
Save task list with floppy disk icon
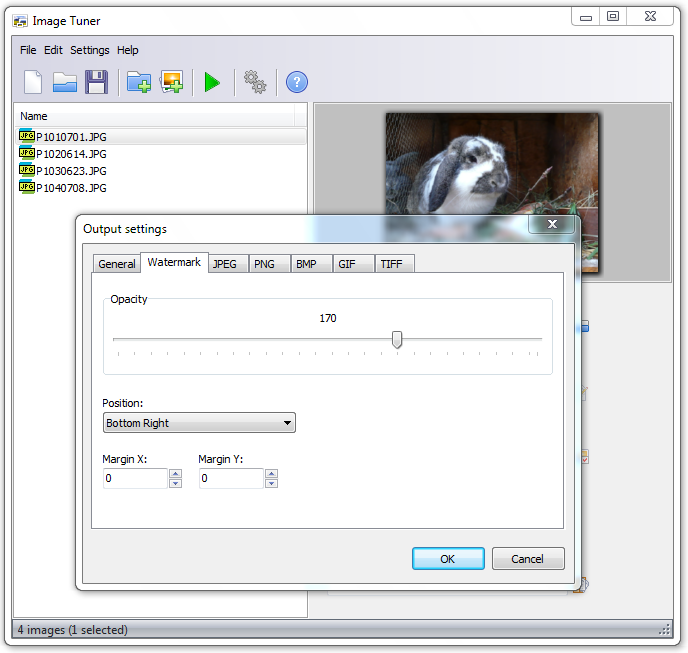click(x=97, y=82)
